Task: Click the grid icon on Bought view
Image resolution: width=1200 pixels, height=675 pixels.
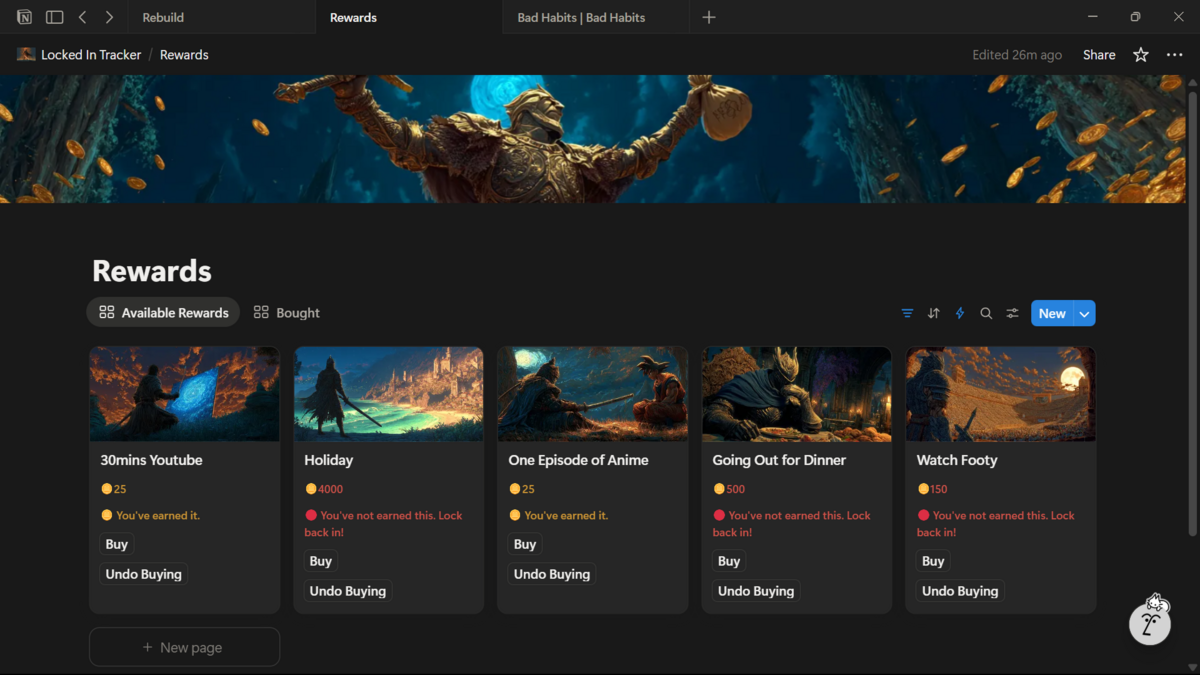Action: click(261, 313)
